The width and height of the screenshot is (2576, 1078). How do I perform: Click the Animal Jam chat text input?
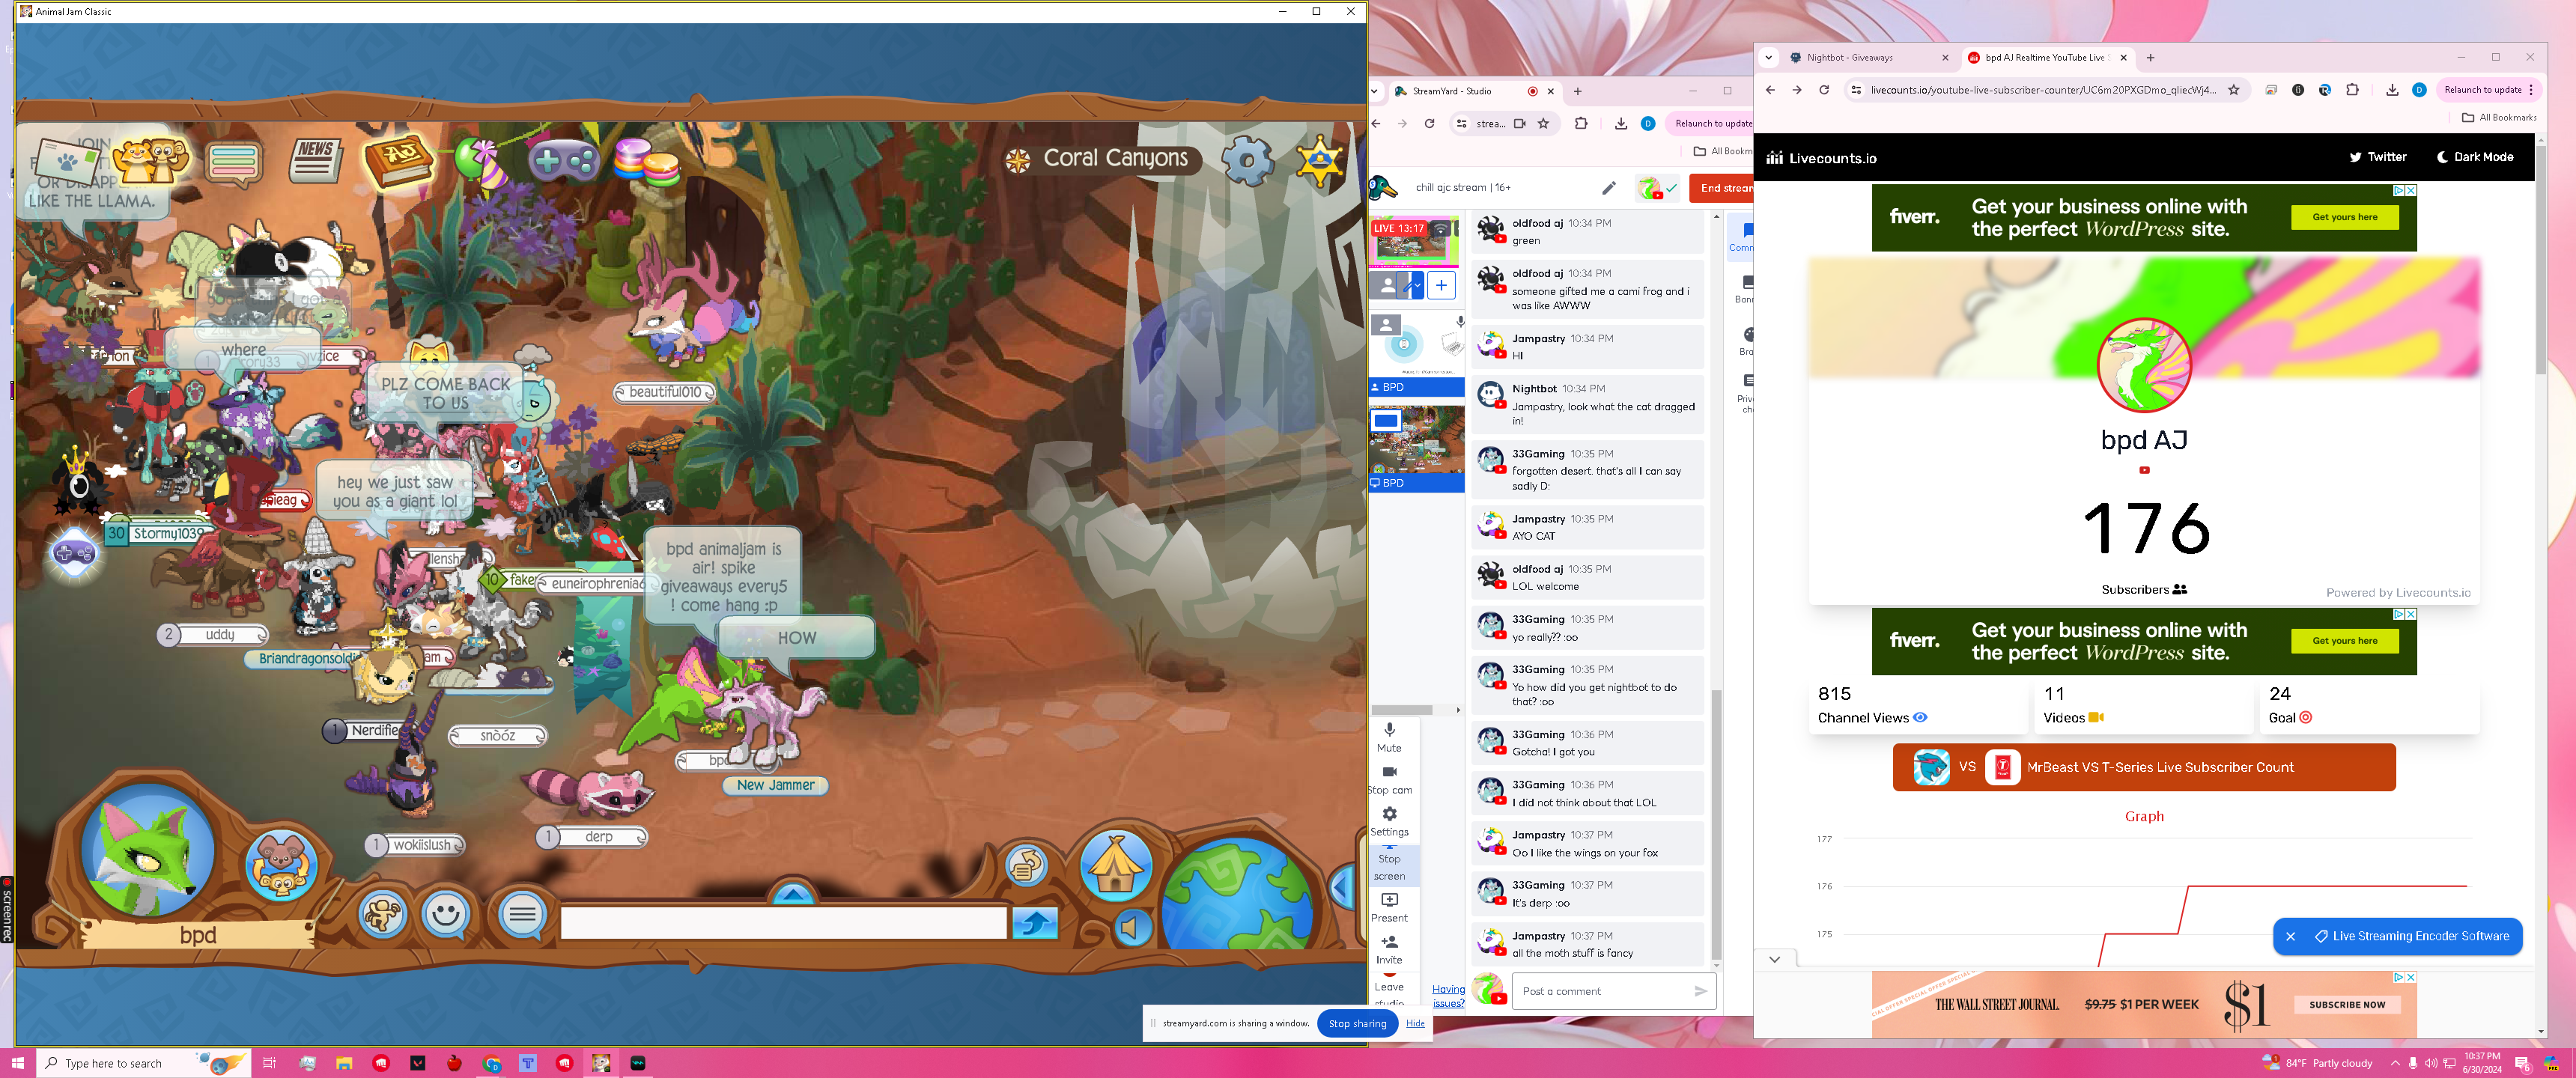[783, 923]
